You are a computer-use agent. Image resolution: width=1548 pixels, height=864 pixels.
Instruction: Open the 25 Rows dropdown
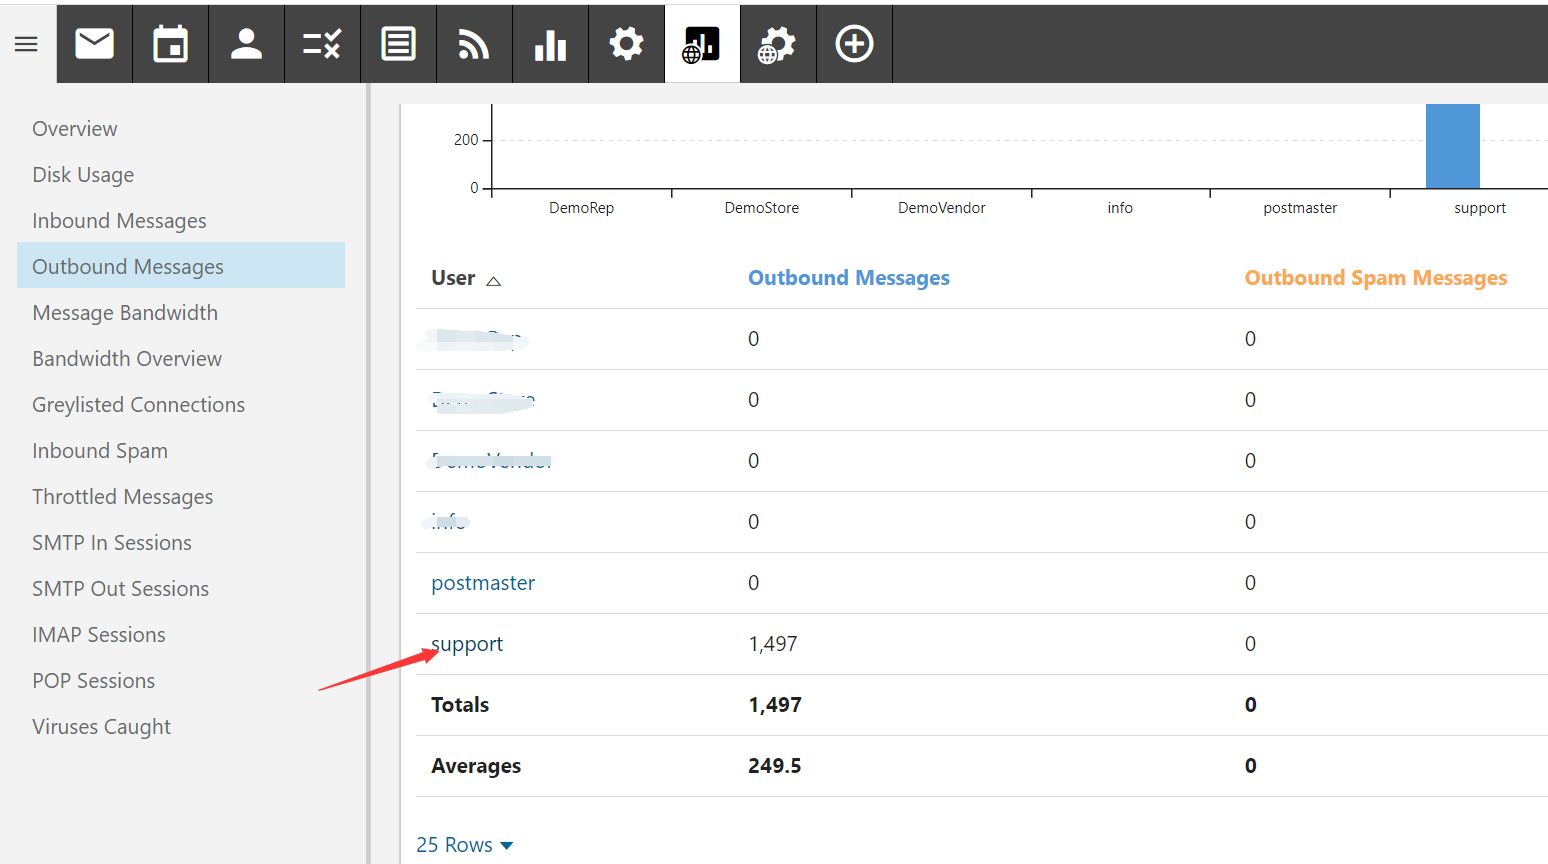pos(464,844)
